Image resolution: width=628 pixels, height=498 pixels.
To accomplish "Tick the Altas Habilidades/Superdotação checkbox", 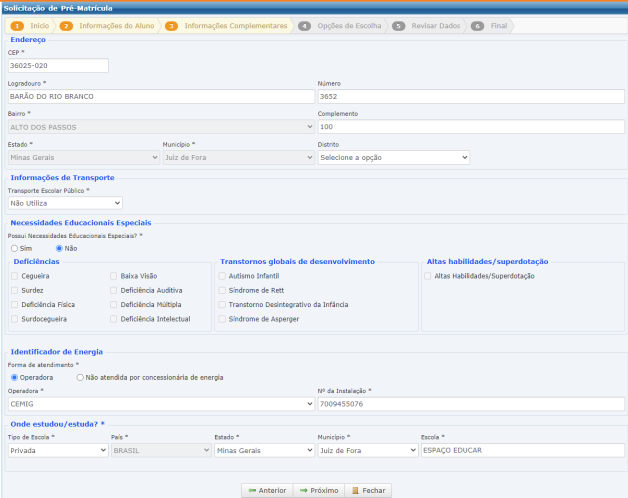I will click(x=428, y=275).
